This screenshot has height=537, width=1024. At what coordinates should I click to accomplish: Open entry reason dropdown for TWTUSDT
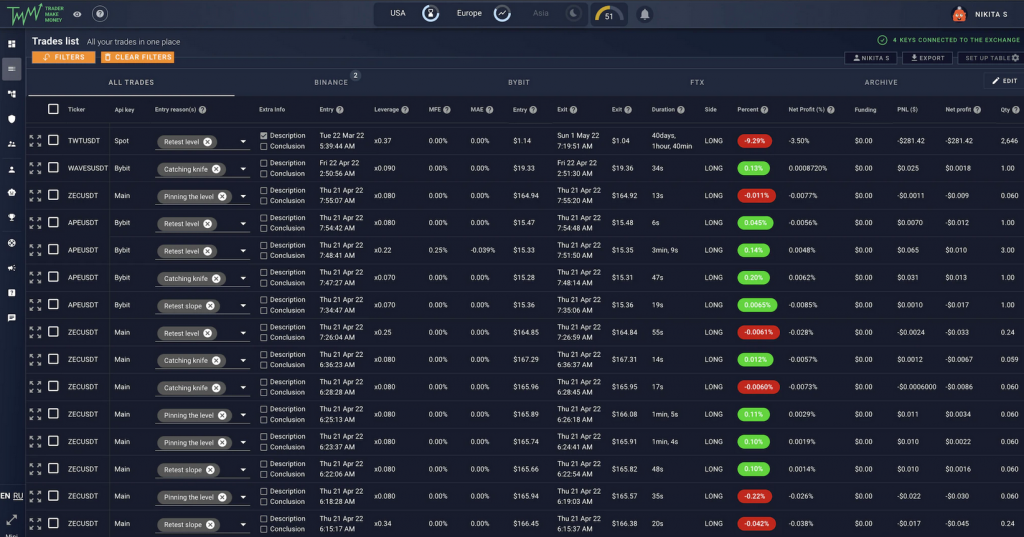(x=243, y=143)
